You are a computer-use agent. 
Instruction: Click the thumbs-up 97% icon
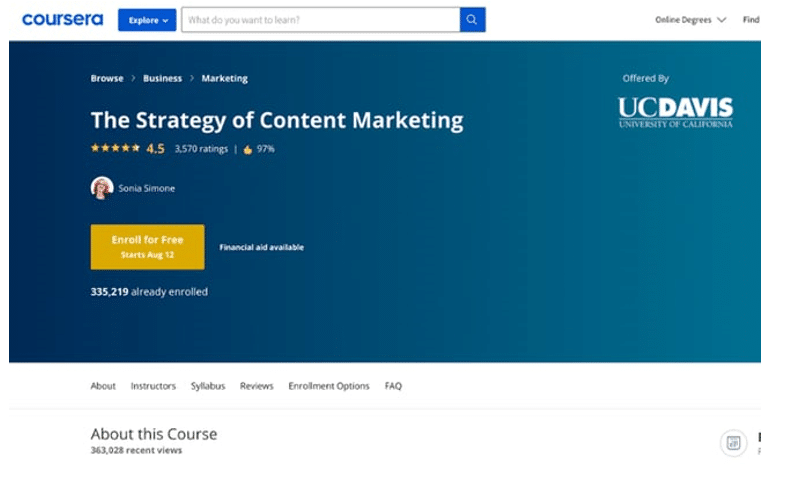[248, 149]
